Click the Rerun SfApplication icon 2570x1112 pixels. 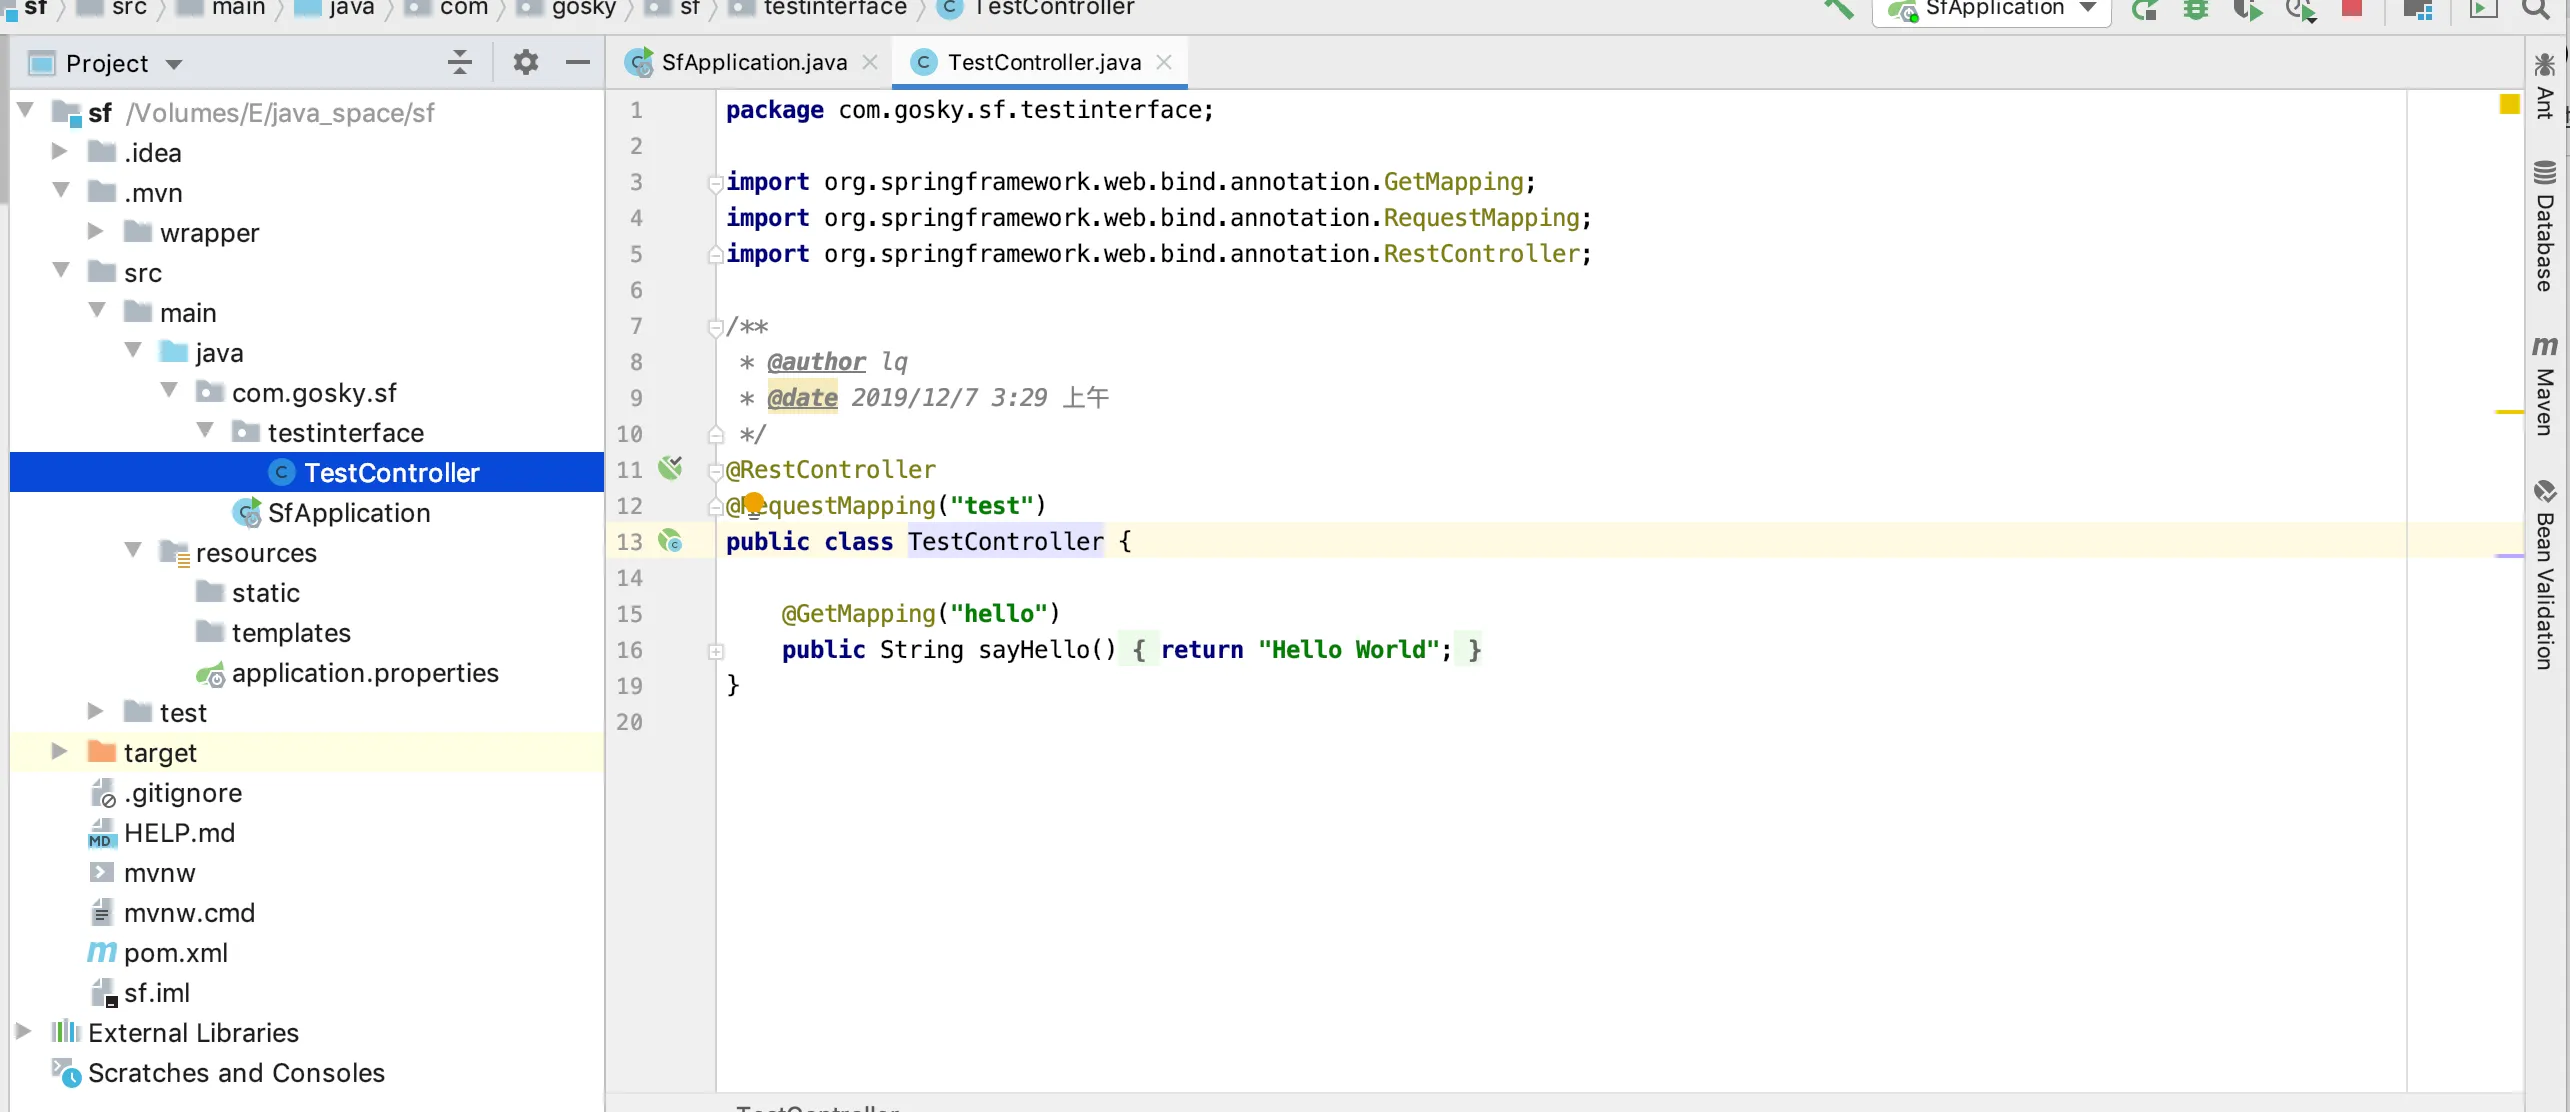pos(2143,10)
